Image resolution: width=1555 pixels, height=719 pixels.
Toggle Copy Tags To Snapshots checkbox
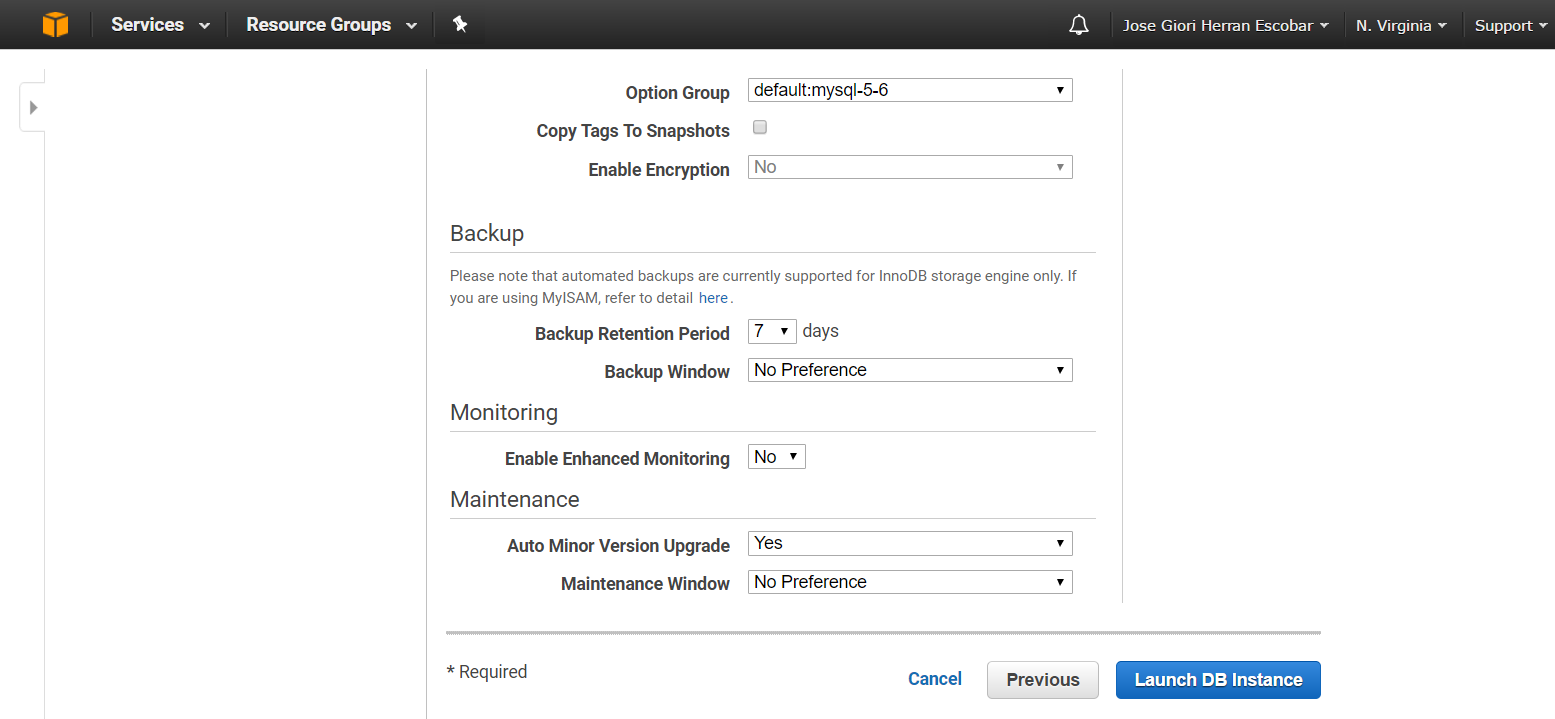point(760,127)
